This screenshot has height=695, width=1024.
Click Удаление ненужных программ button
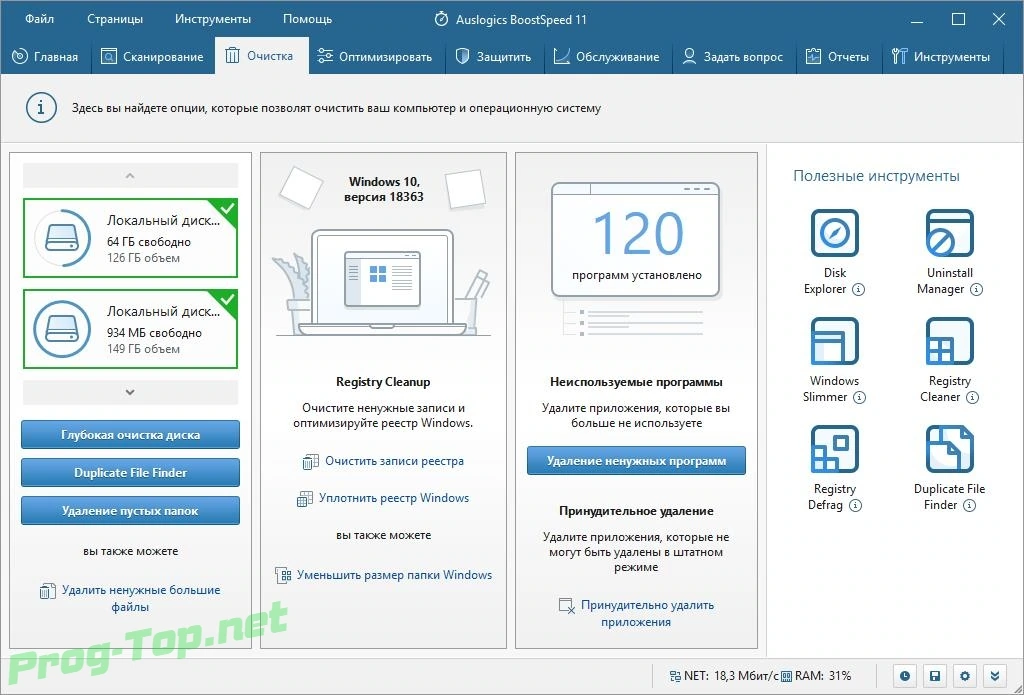click(636, 461)
